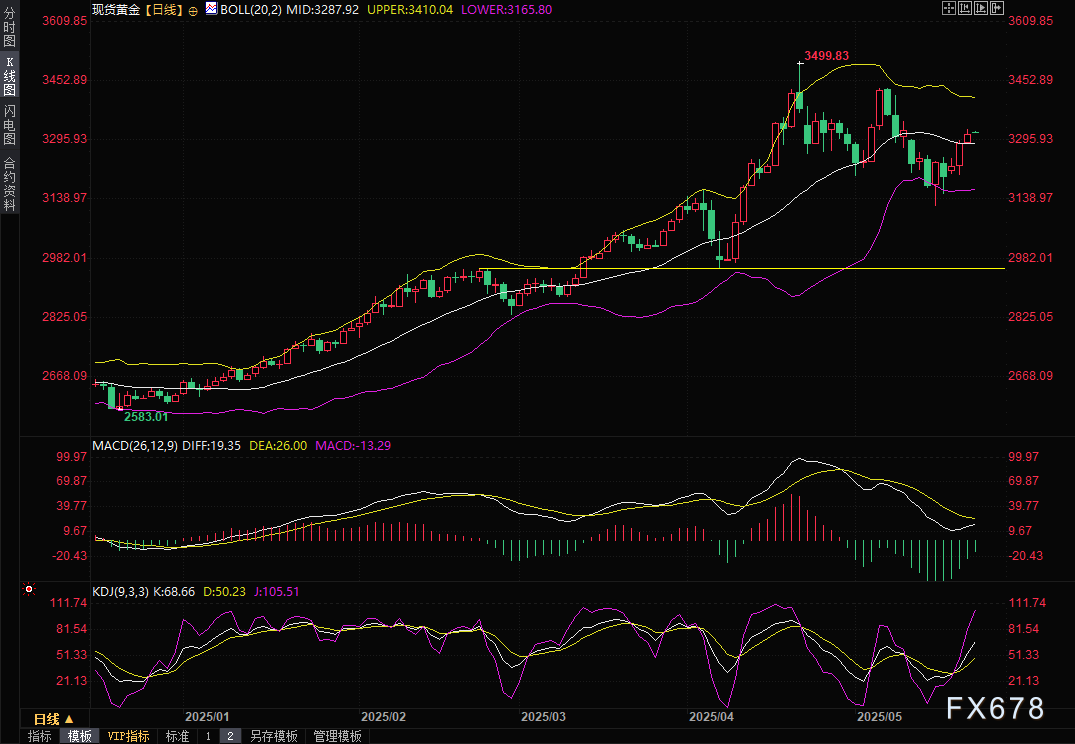Open KDJ(9,3,3) indicator parameters

[x=119, y=592]
